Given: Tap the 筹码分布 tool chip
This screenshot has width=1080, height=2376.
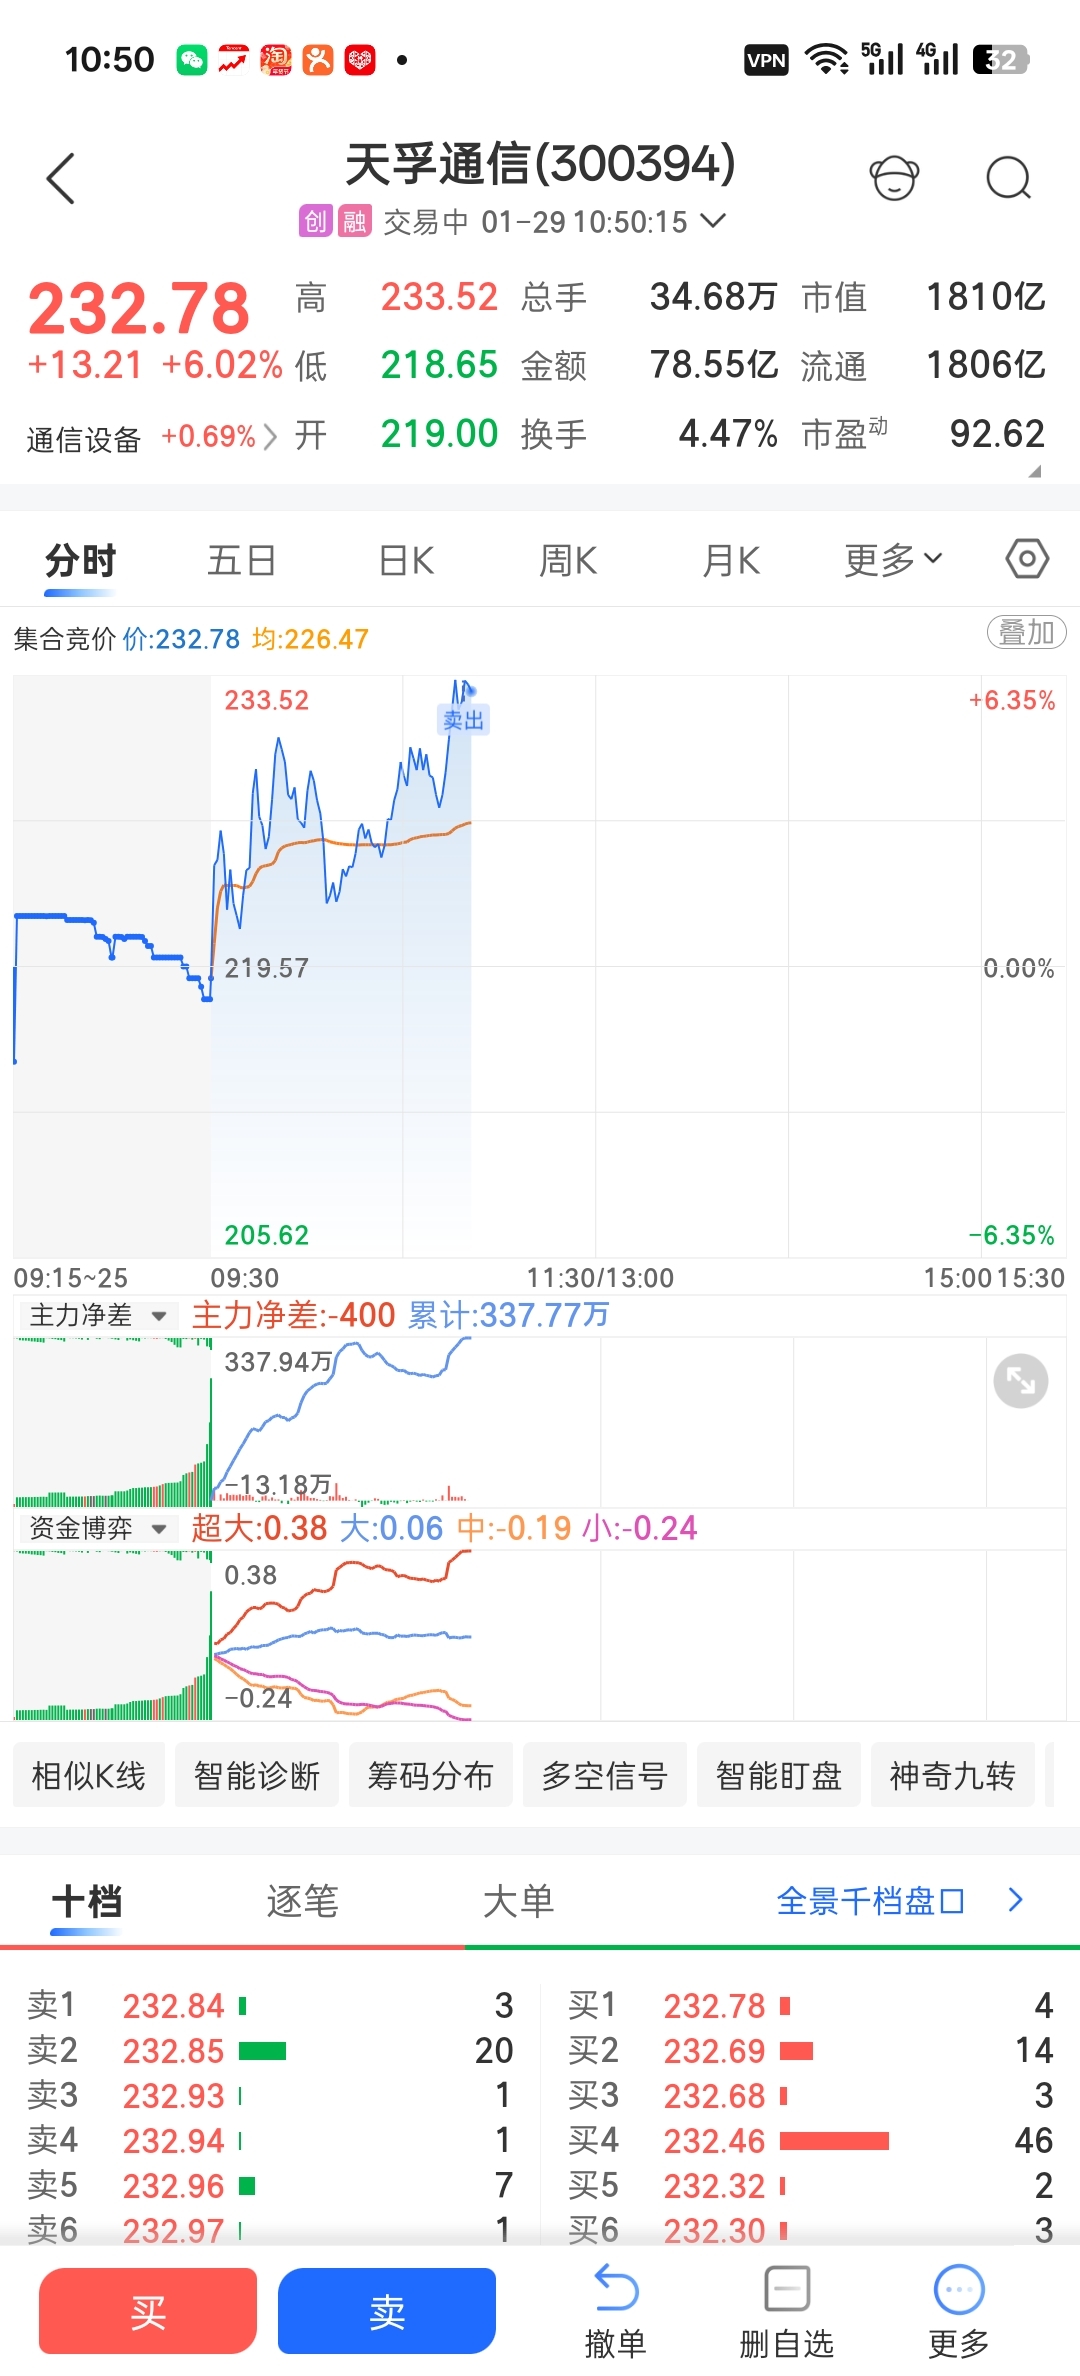Looking at the screenshot, I should 430,1775.
